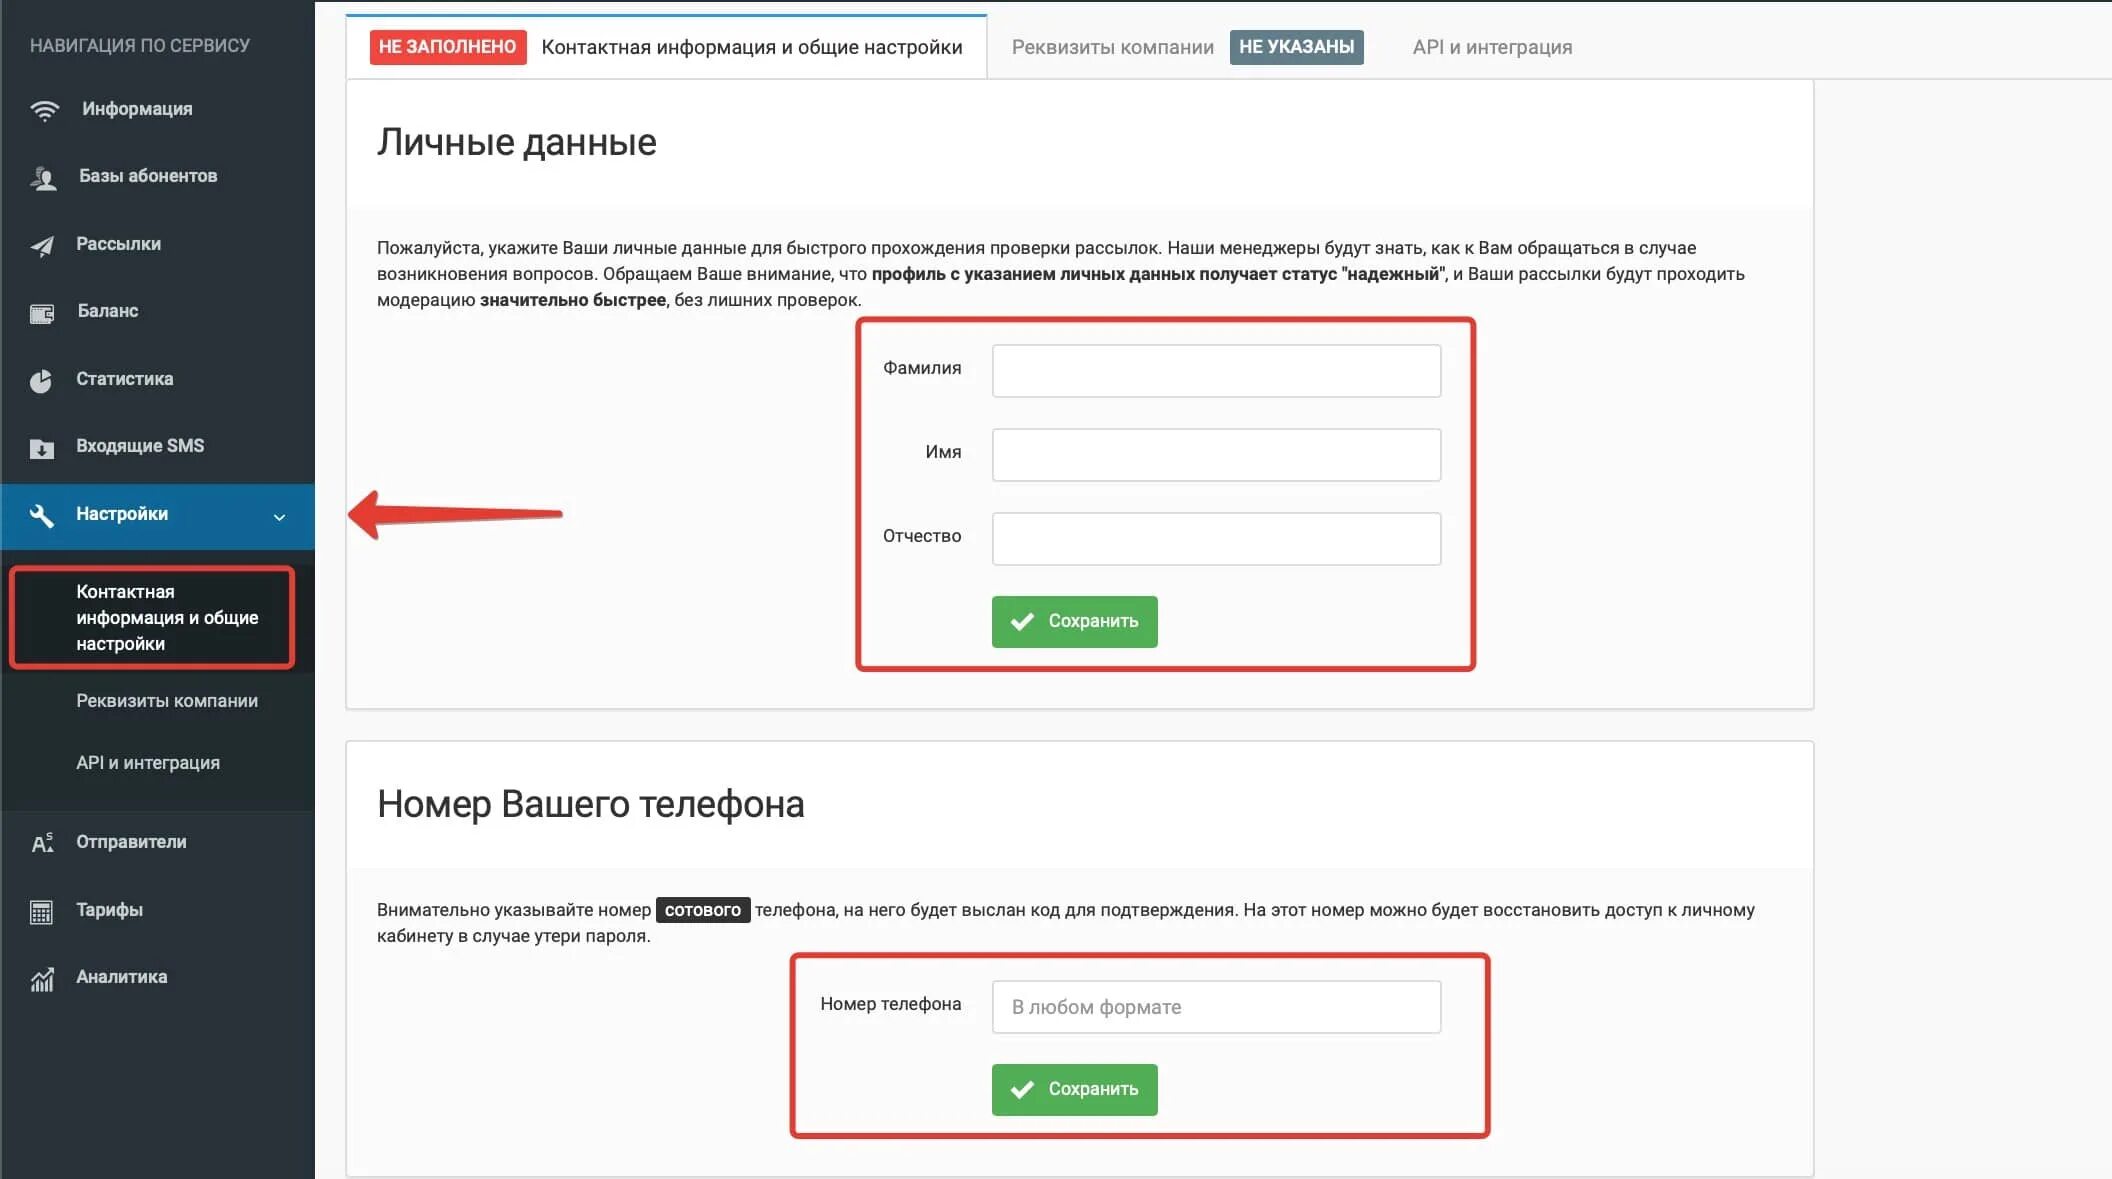Click the Отправители letter icon

pos(42,843)
